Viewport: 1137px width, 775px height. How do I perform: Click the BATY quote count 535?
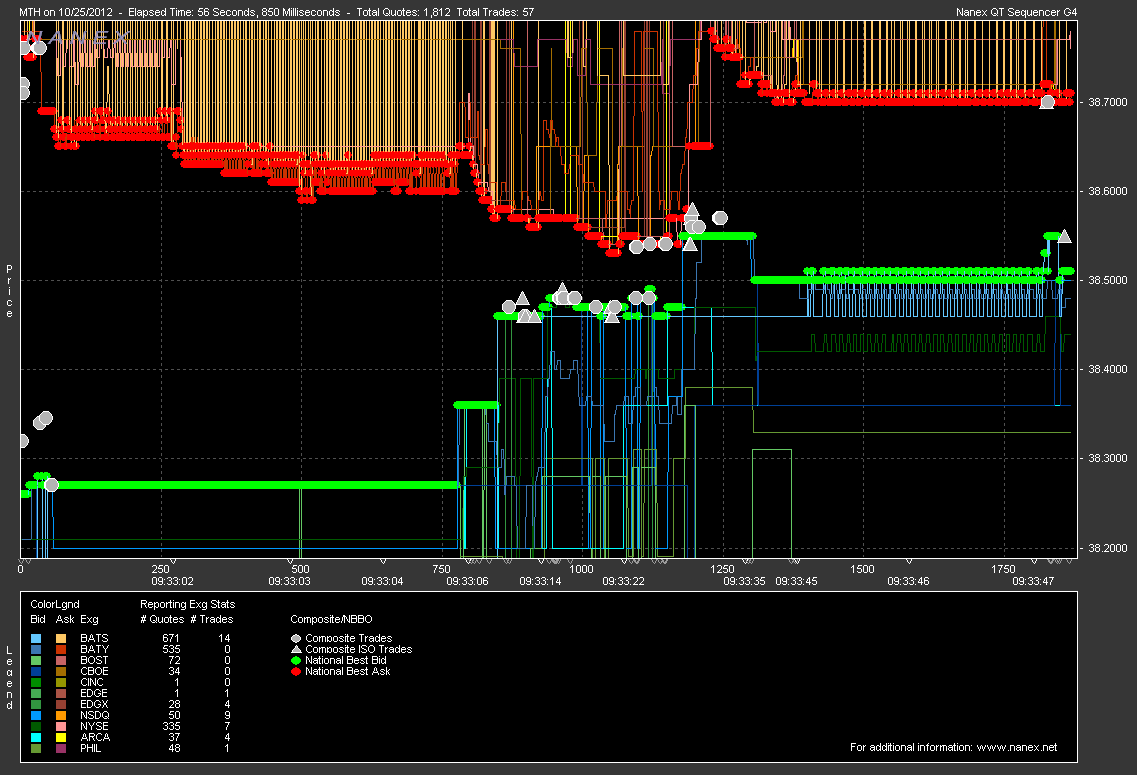[x=170, y=650]
